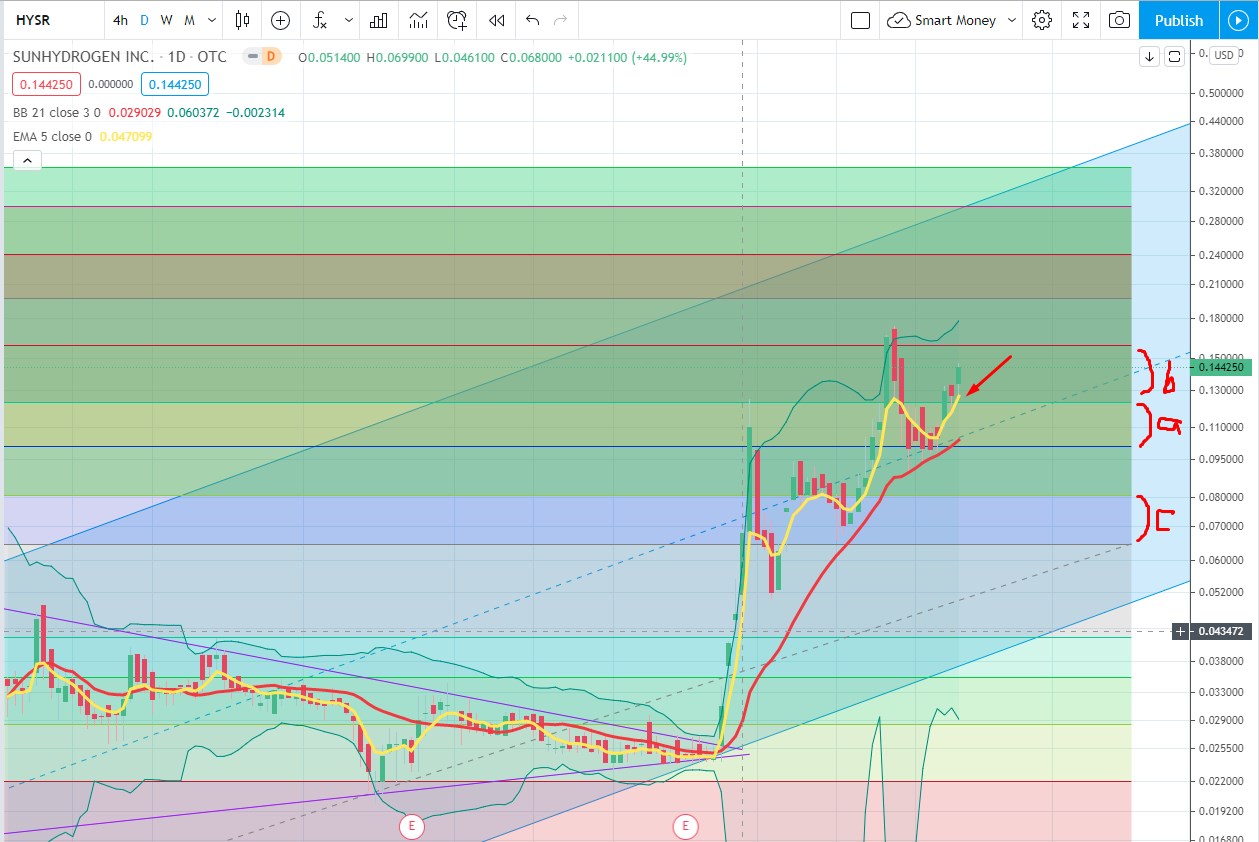Open the Smart Money layout dropdown

(953, 20)
